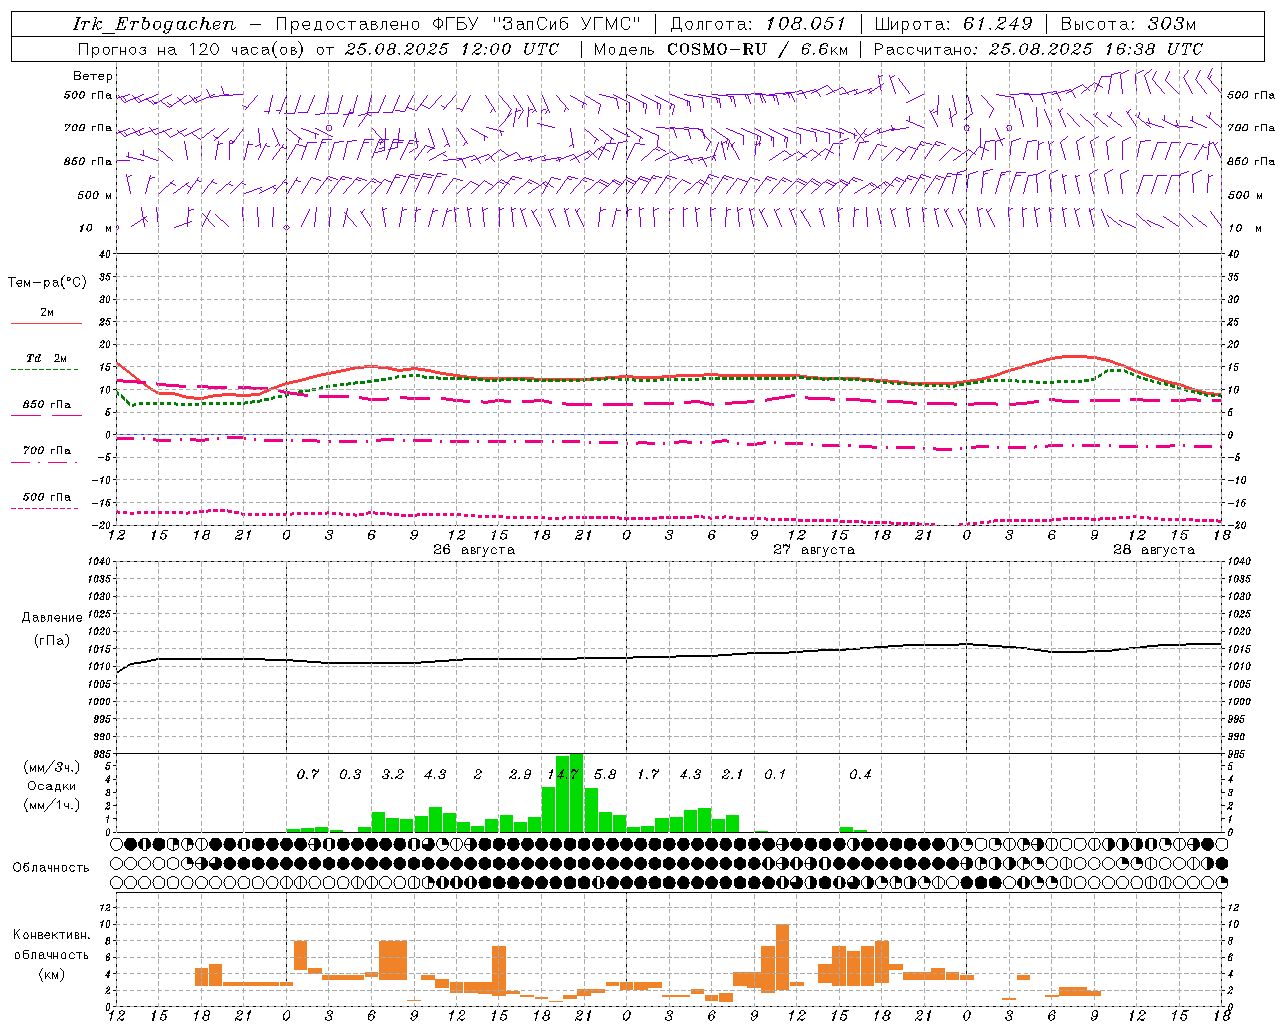
Task: Click the 700 гПа temperature legend line
Action: [x=46, y=462]
